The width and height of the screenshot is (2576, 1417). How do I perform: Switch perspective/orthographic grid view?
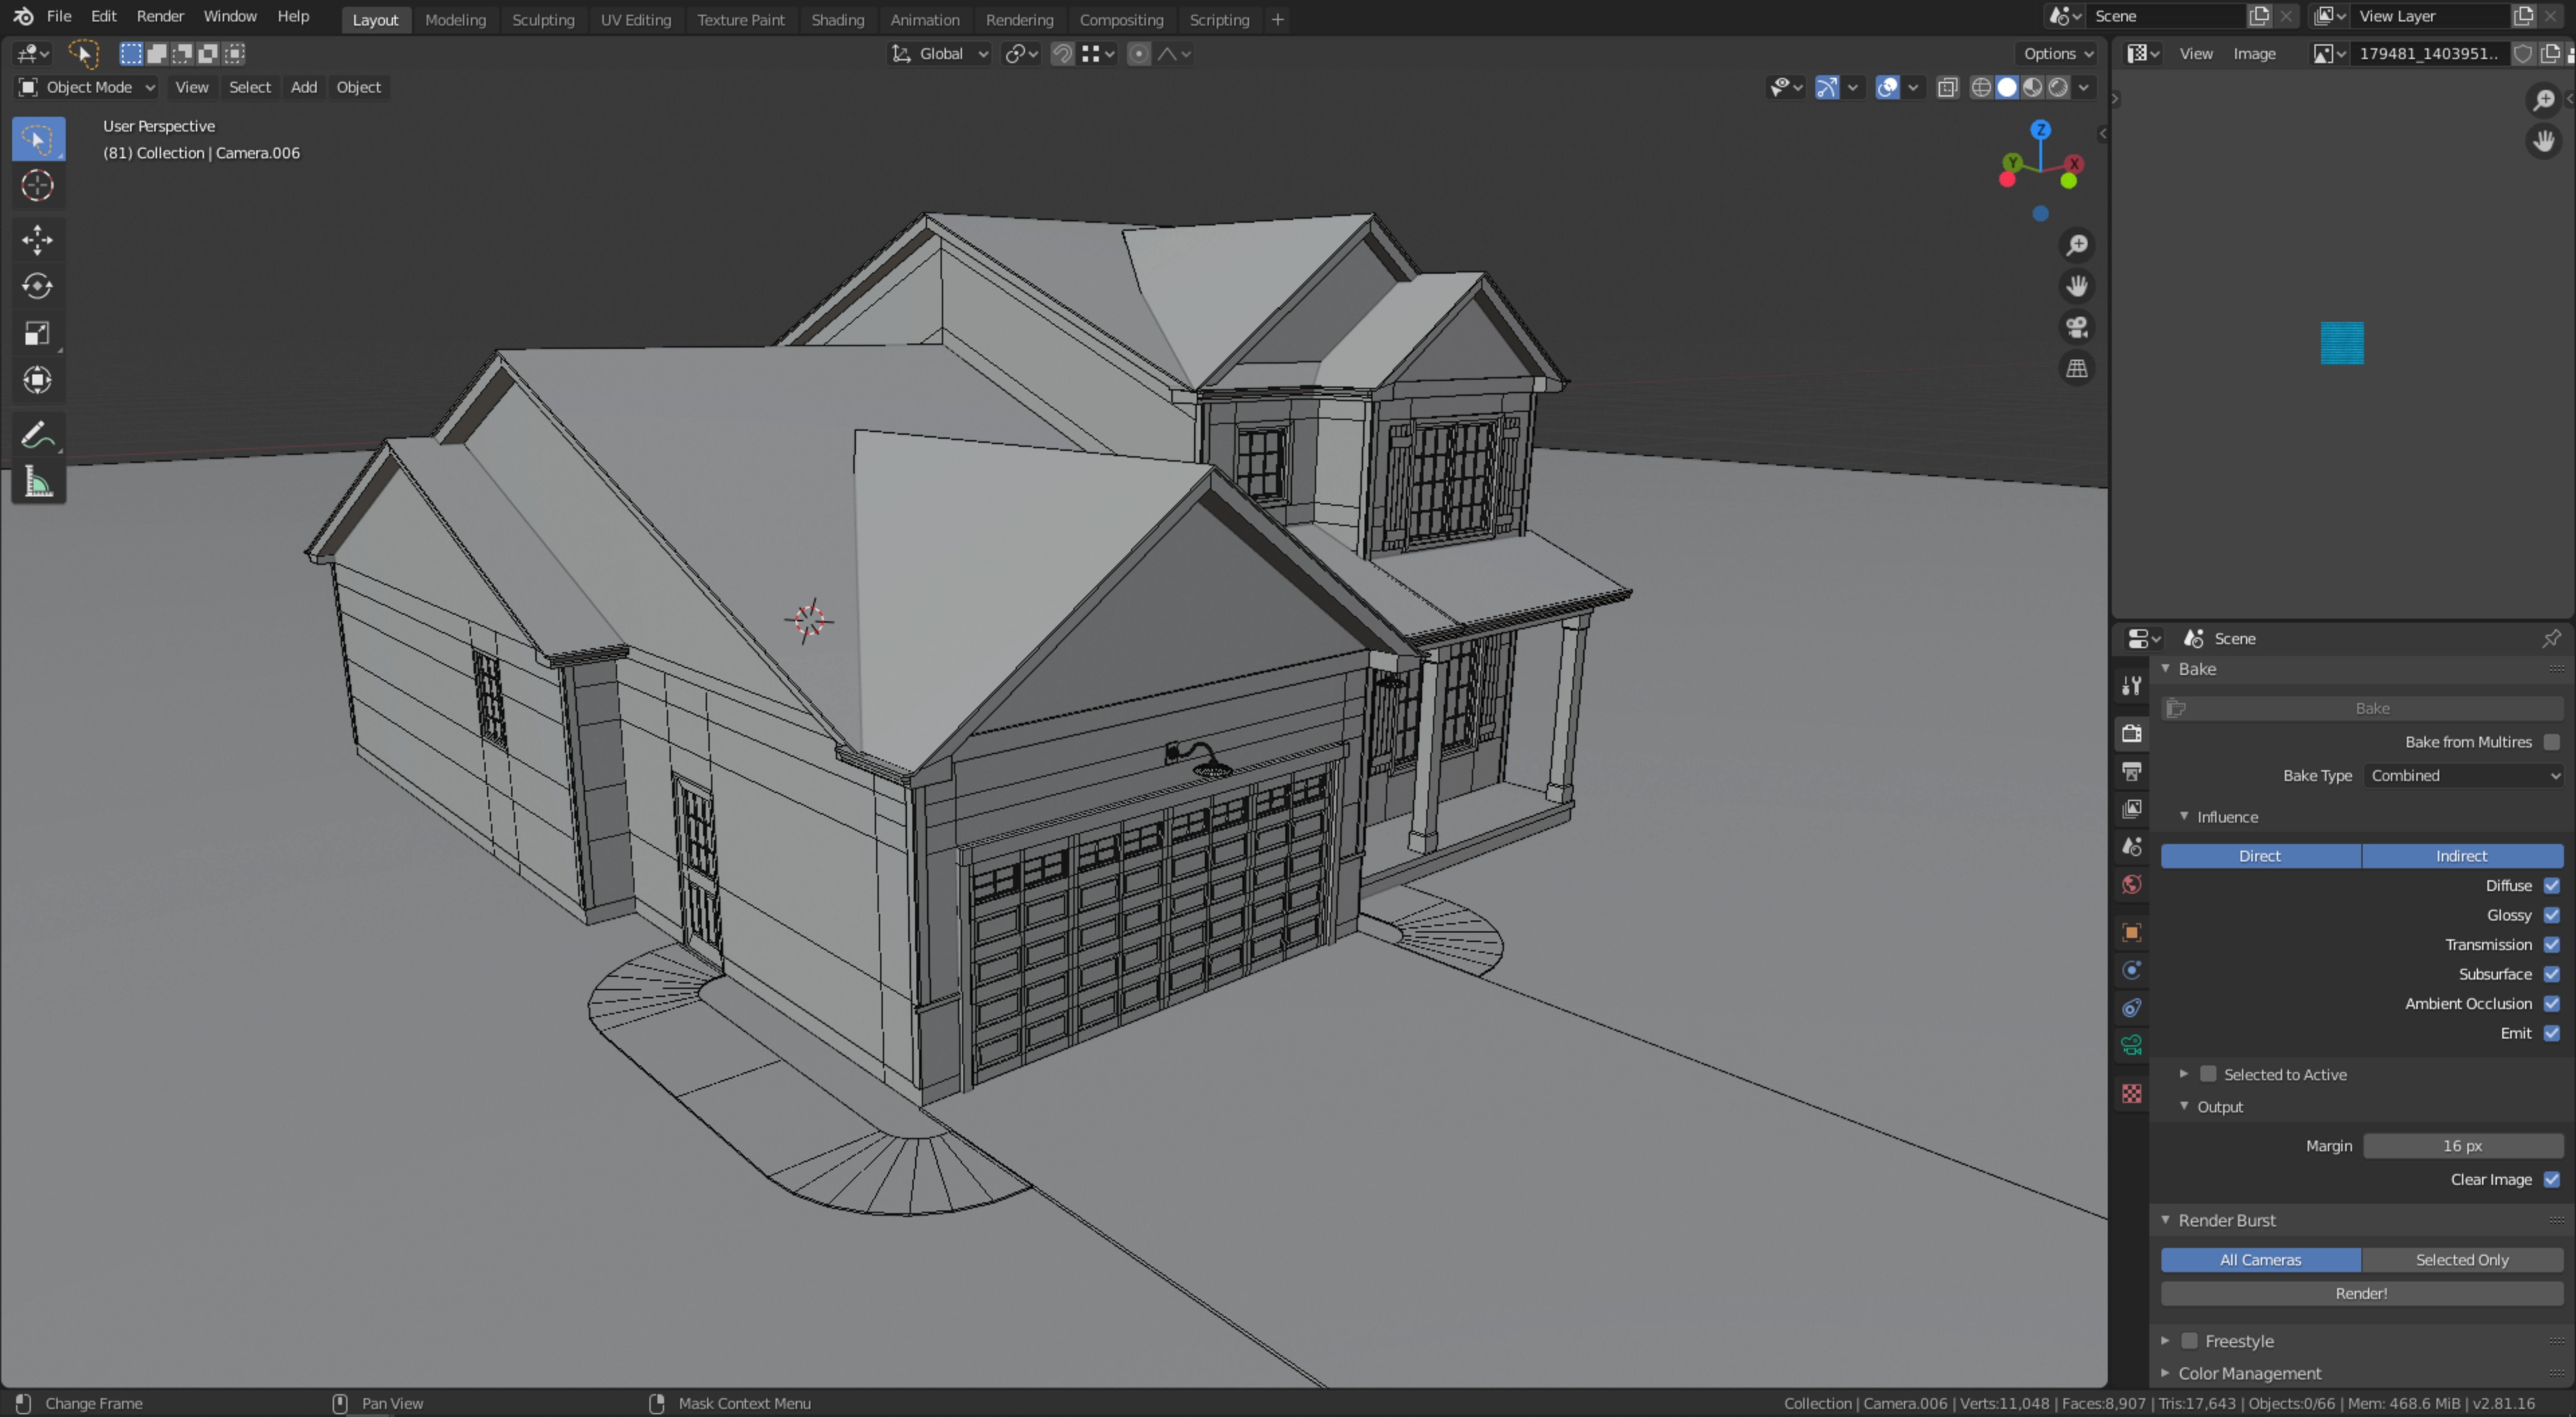tap(2077, 369)
